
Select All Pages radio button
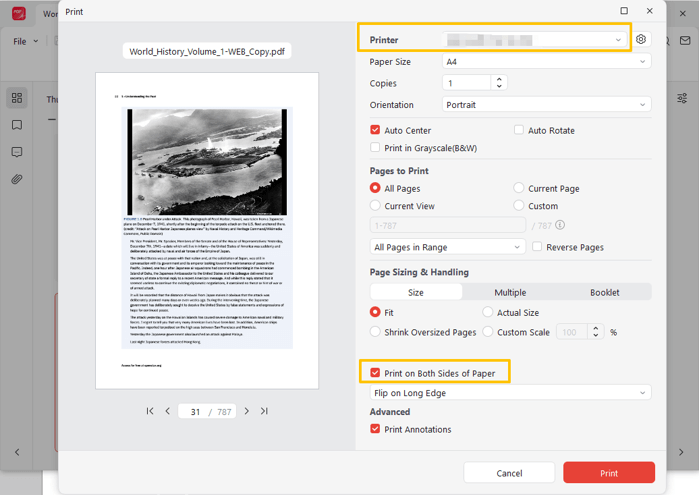point(375,188)
